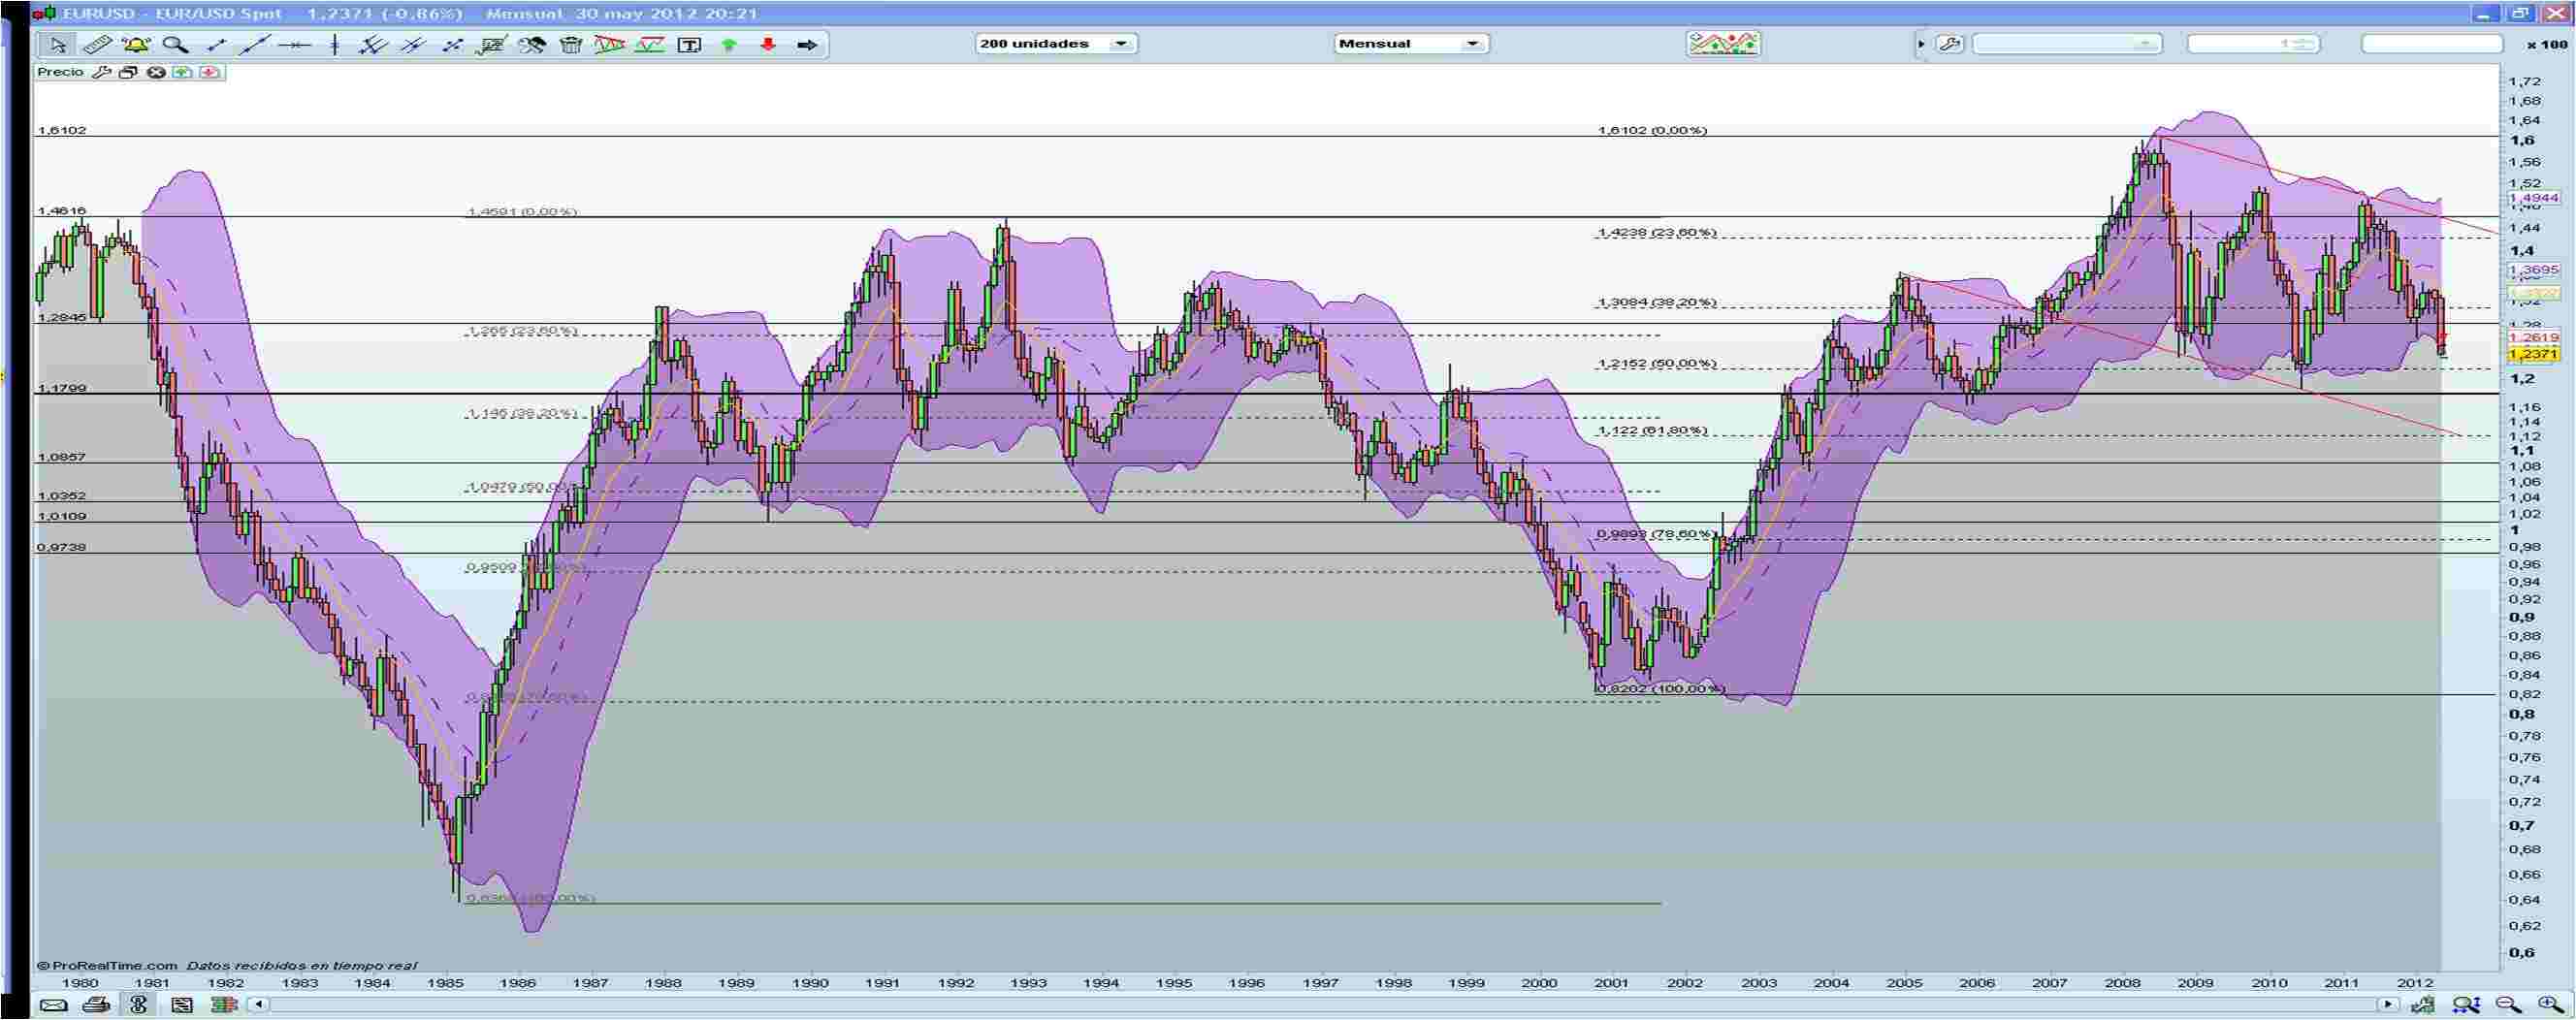
Task: Open the '200 unidades' units dropdown
Action: (1122, 43)
